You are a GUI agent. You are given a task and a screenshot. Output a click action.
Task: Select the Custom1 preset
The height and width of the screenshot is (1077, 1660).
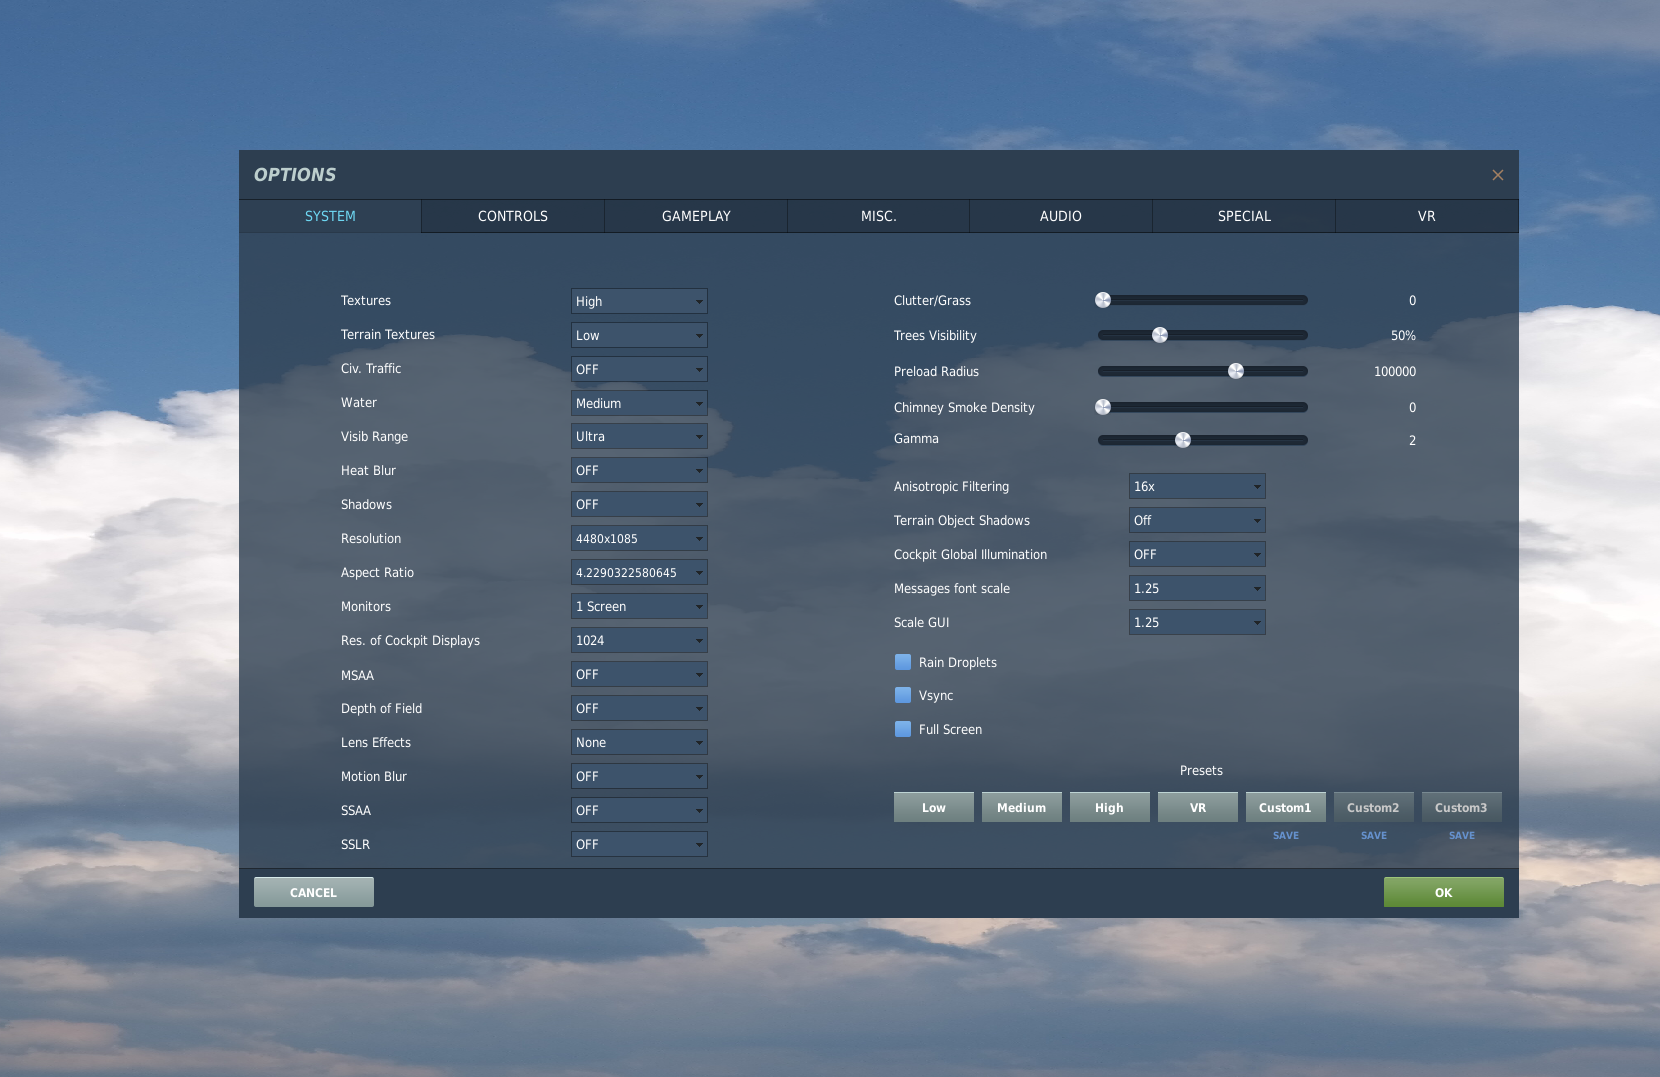(x=1285, y=807)
